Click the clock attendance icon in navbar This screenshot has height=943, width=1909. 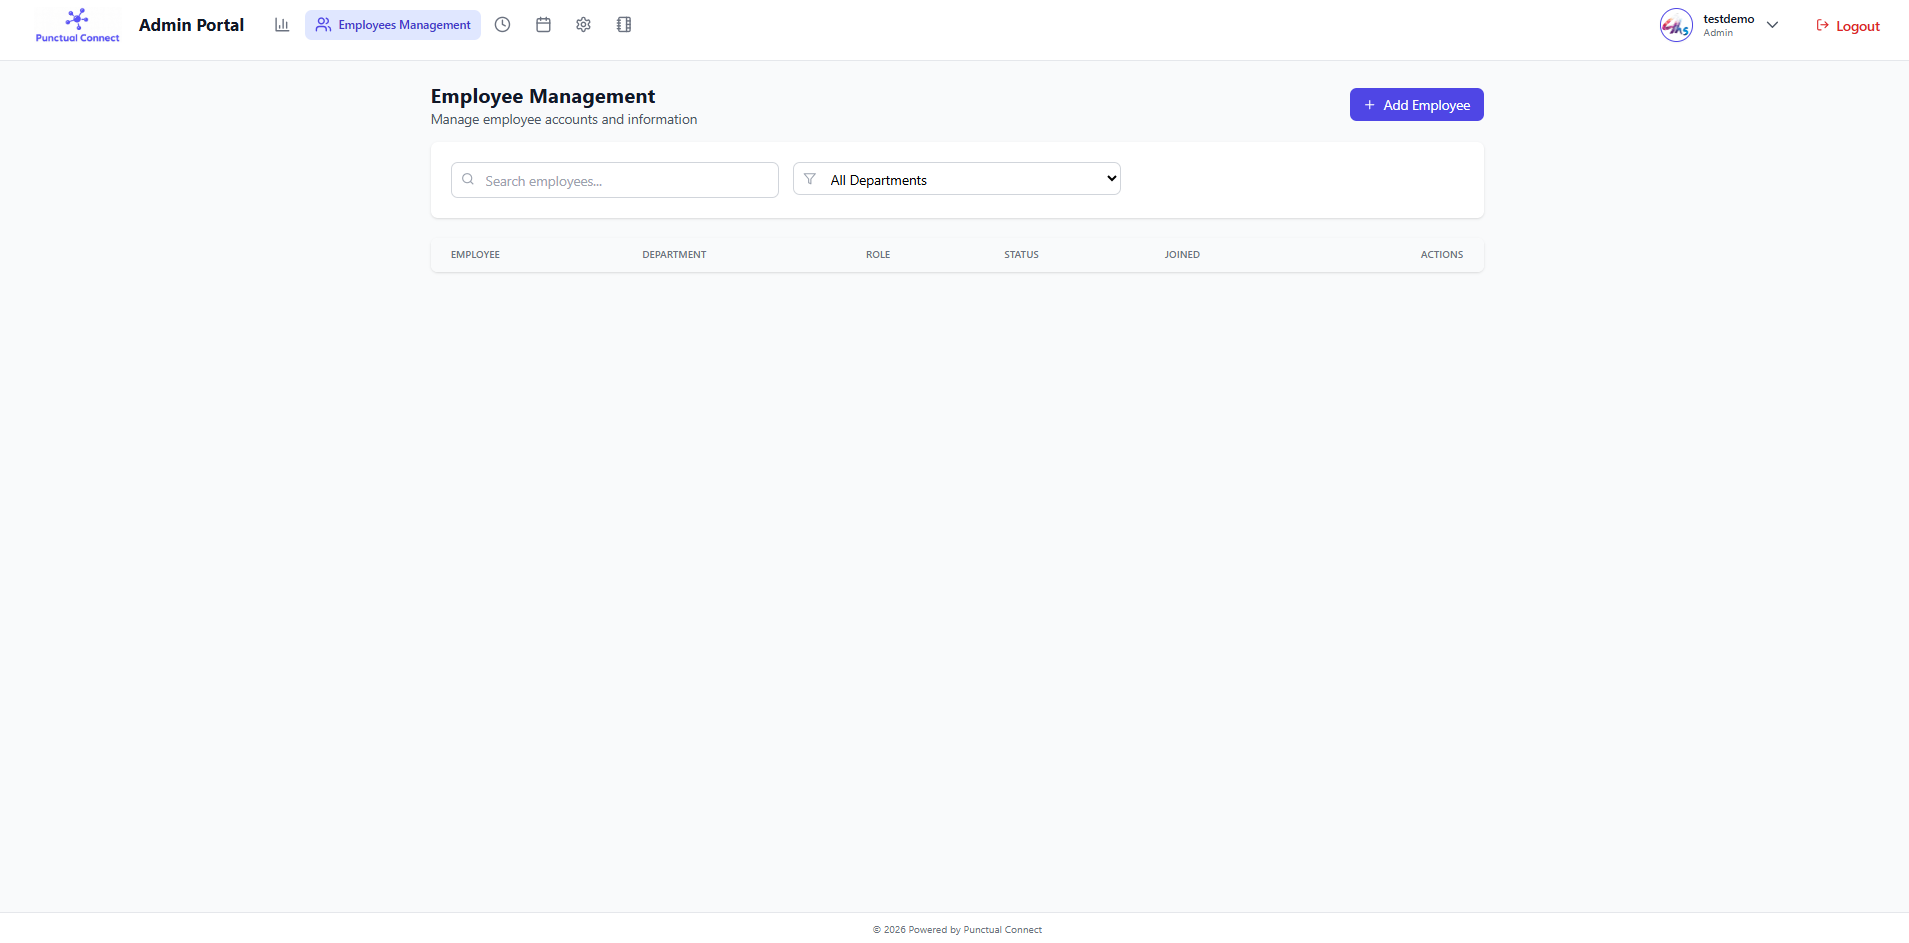coord(502,25)
